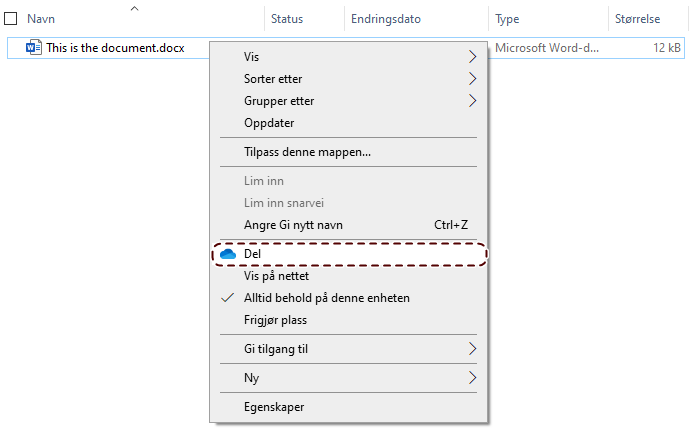Click the Type column header
This screenshot has width=690, height=433.
[508, 19]
